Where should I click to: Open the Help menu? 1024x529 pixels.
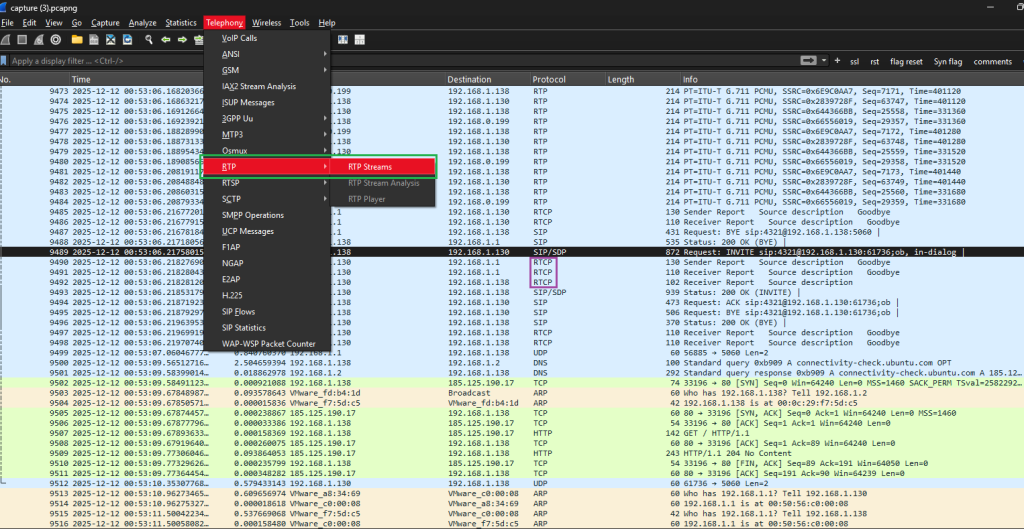327,23
